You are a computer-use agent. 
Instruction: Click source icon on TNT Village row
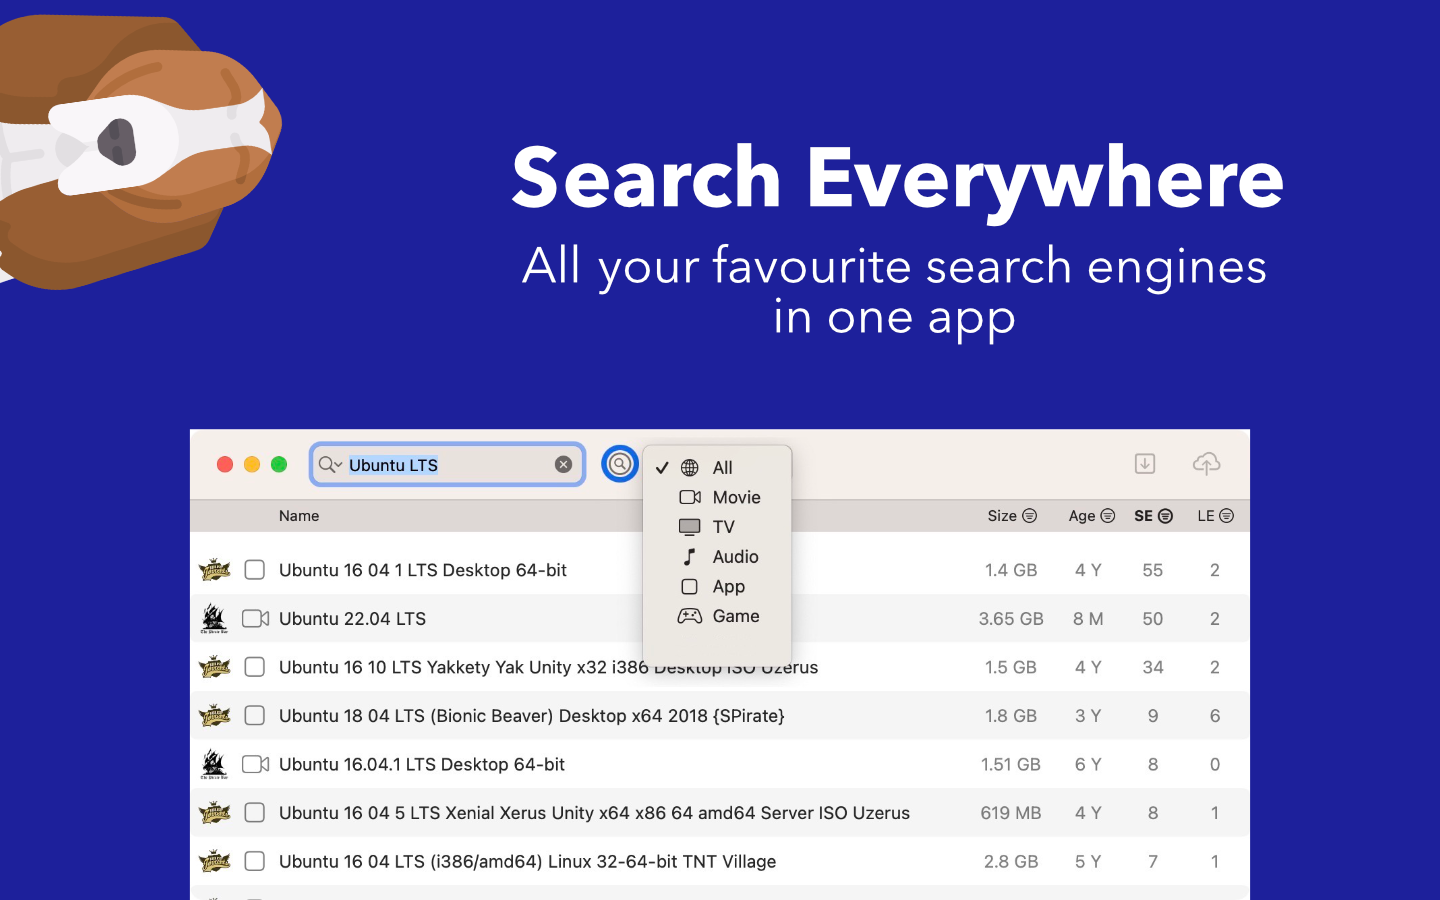coord(215,861)
